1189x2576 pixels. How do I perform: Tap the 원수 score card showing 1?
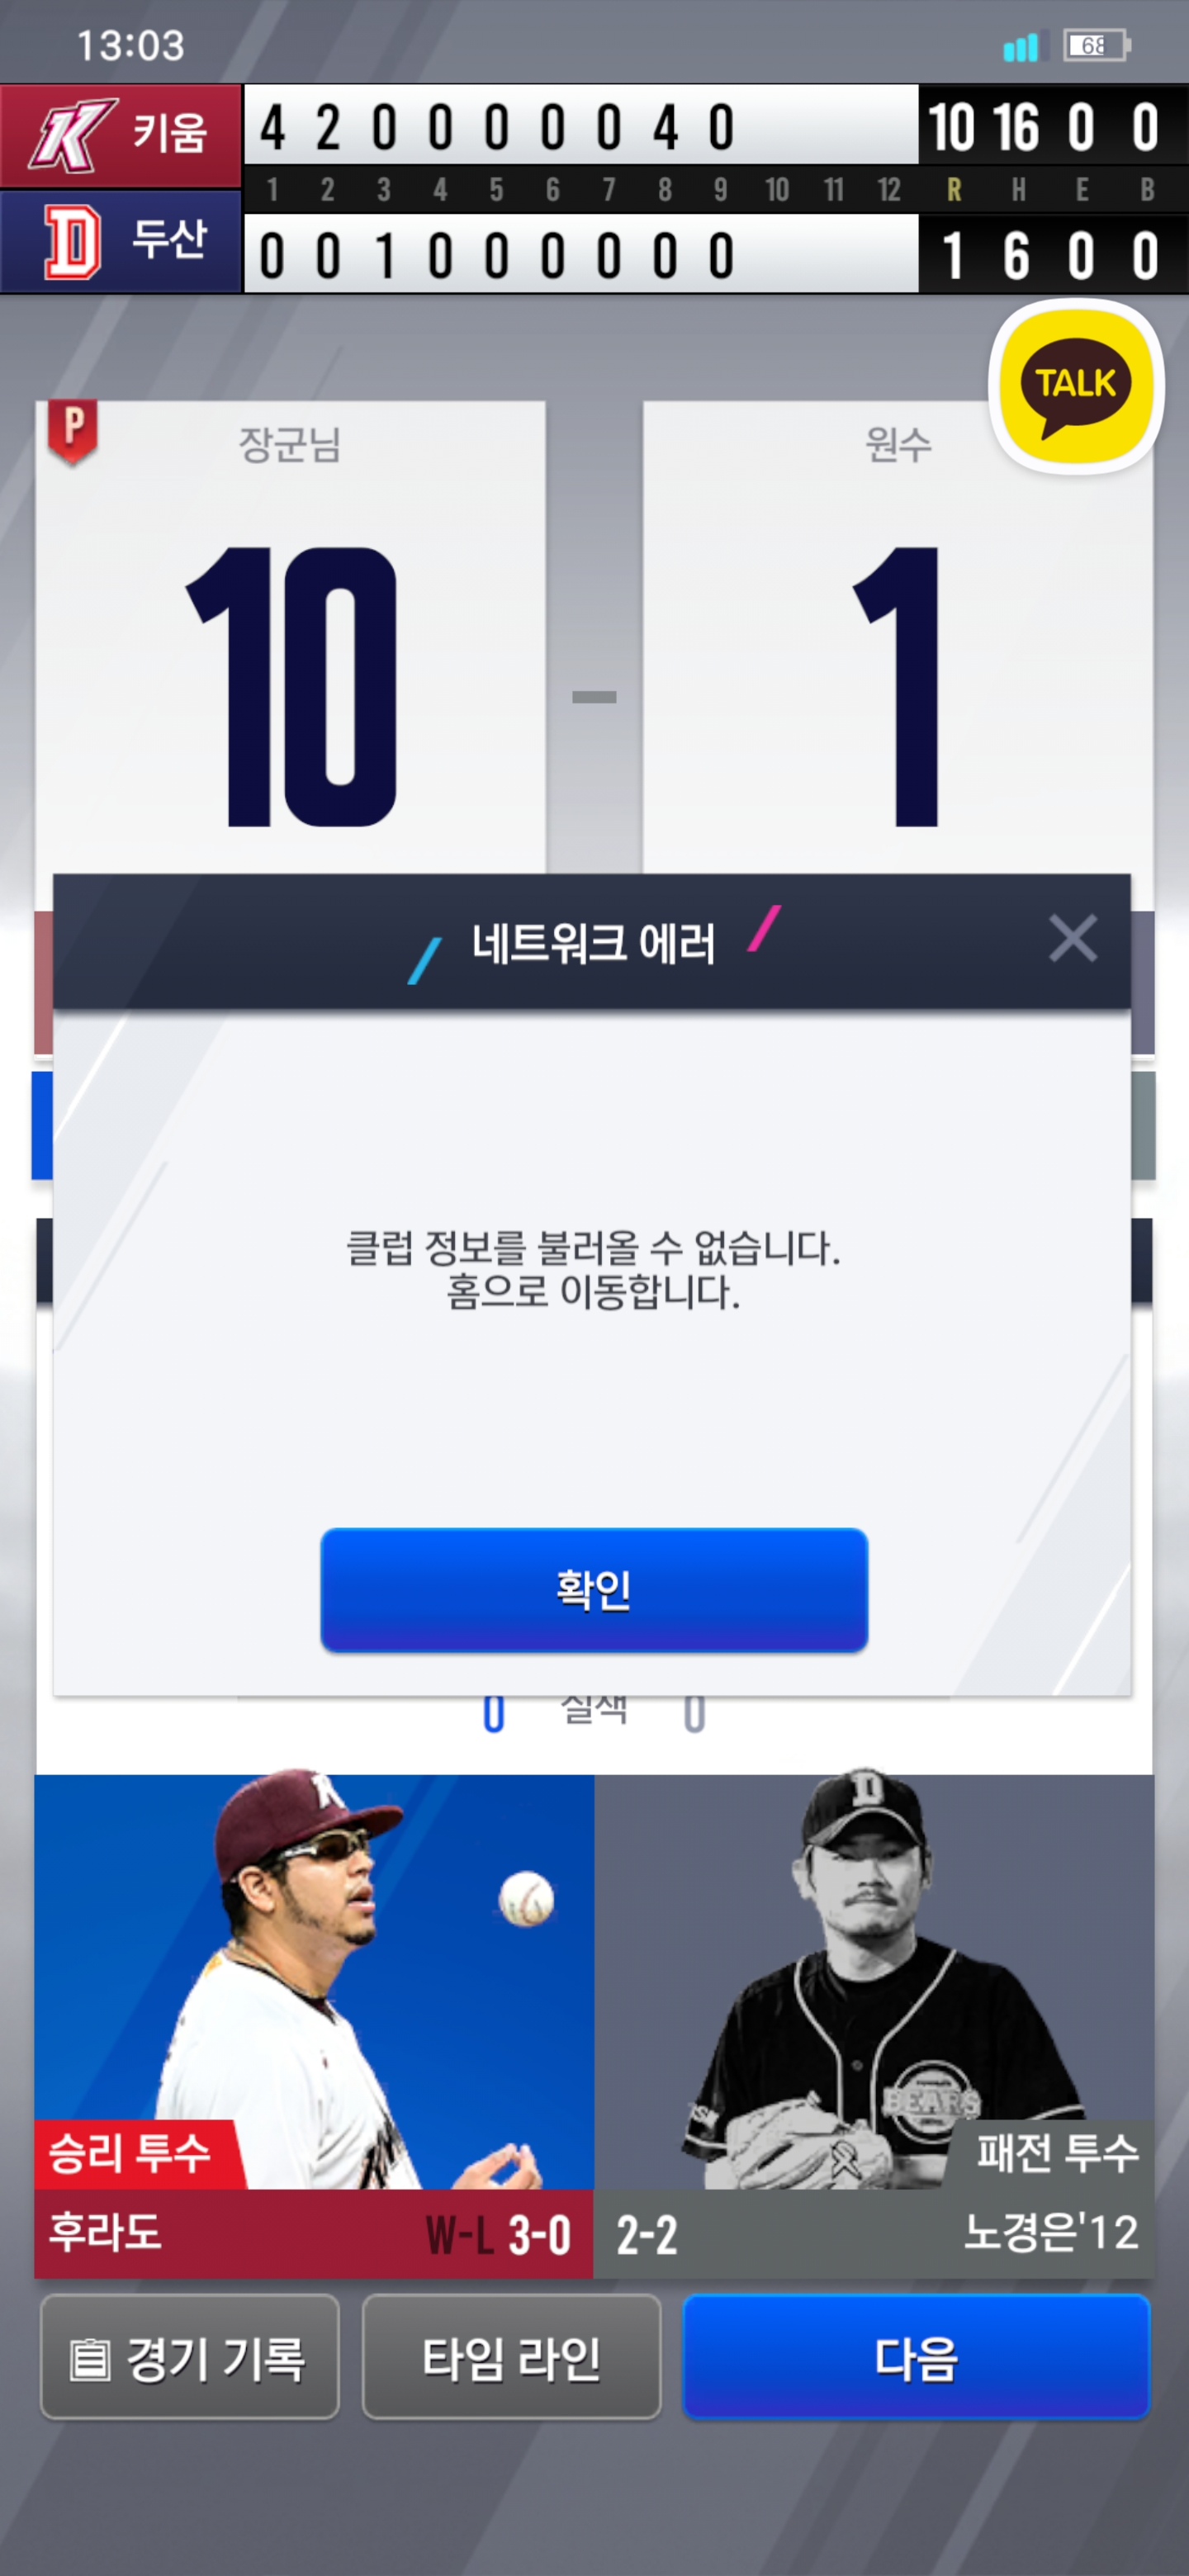pyautogui.click(x=897, y=640)
